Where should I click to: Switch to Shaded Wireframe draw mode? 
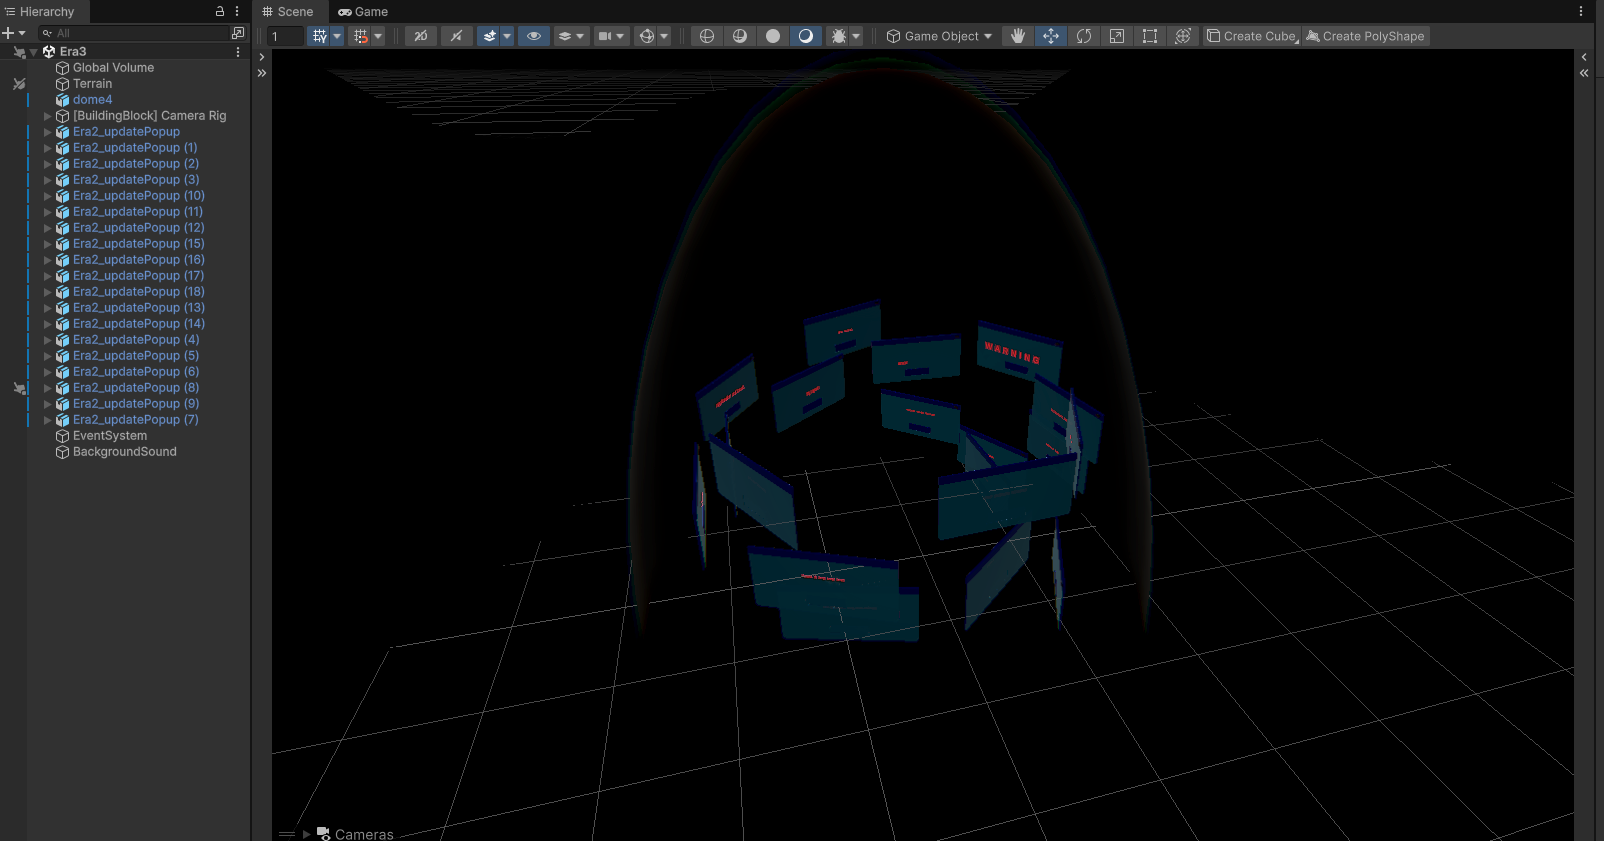[740, 36]
